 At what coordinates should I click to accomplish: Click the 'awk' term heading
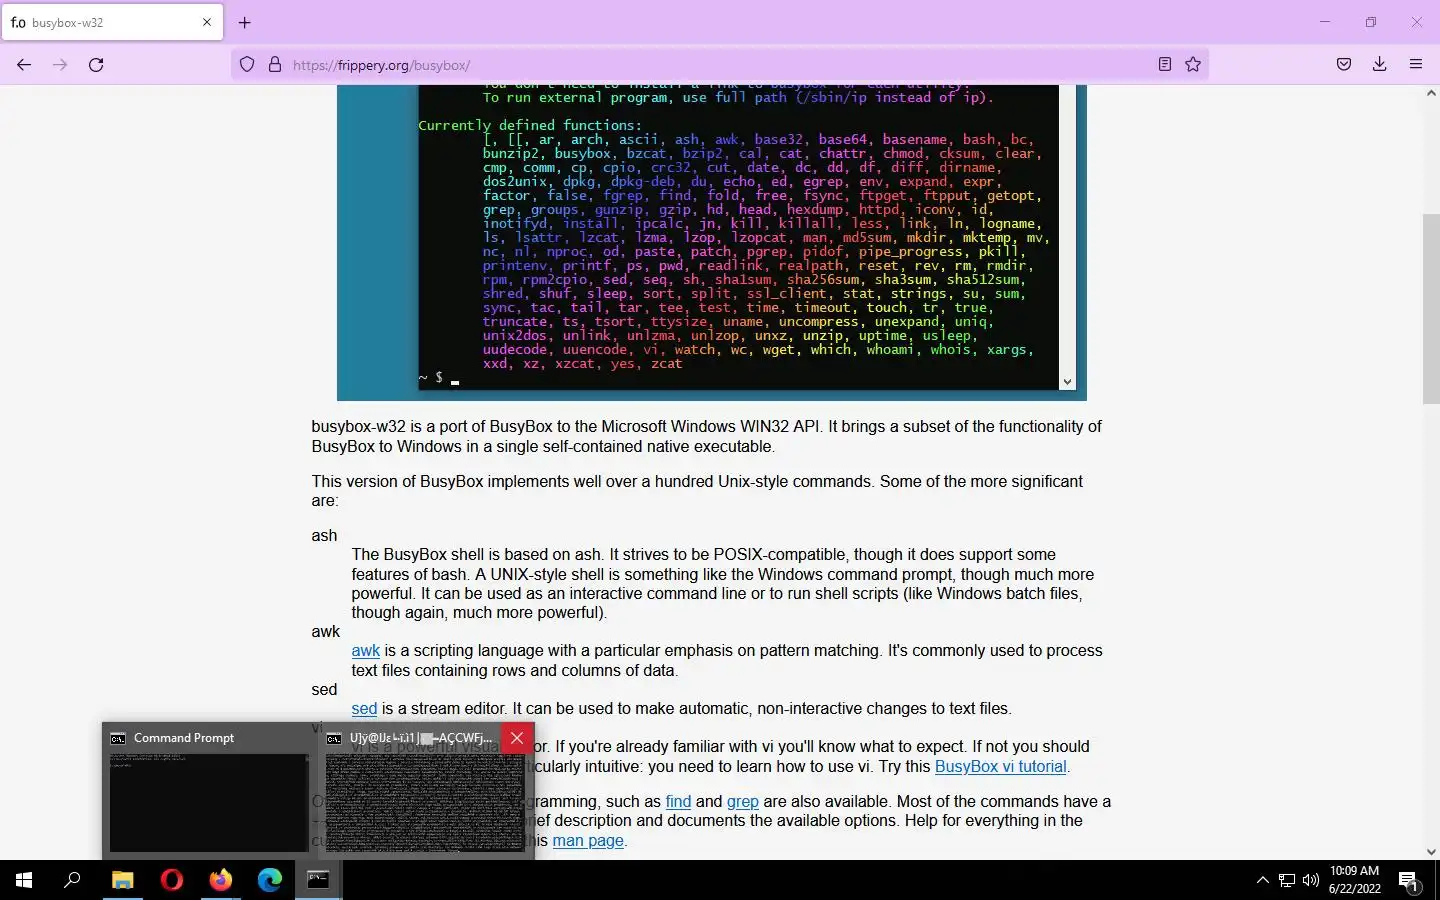pos(326,632)
